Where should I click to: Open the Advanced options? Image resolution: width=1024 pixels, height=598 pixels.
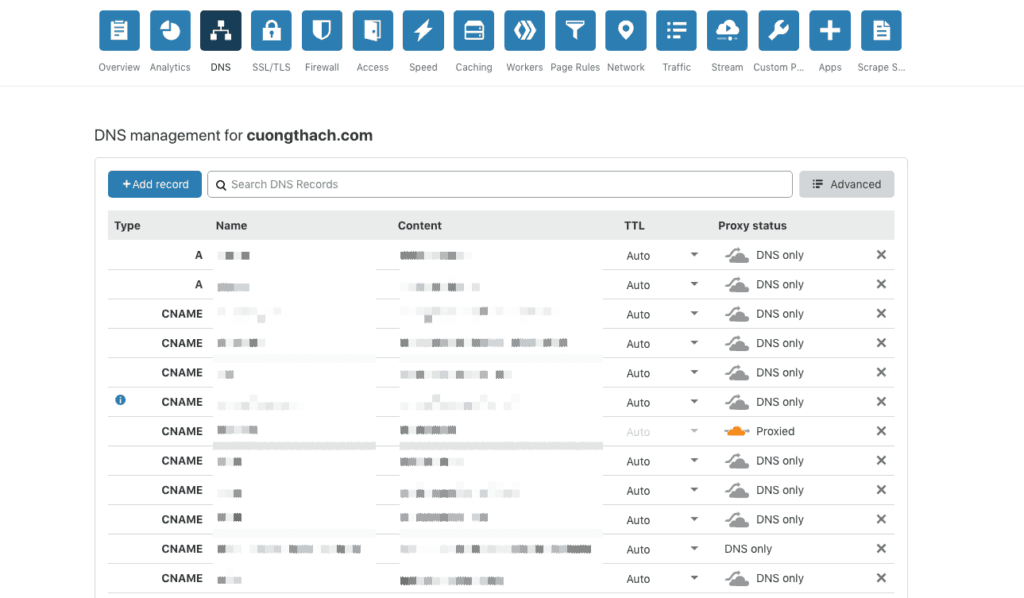(846, 184)
